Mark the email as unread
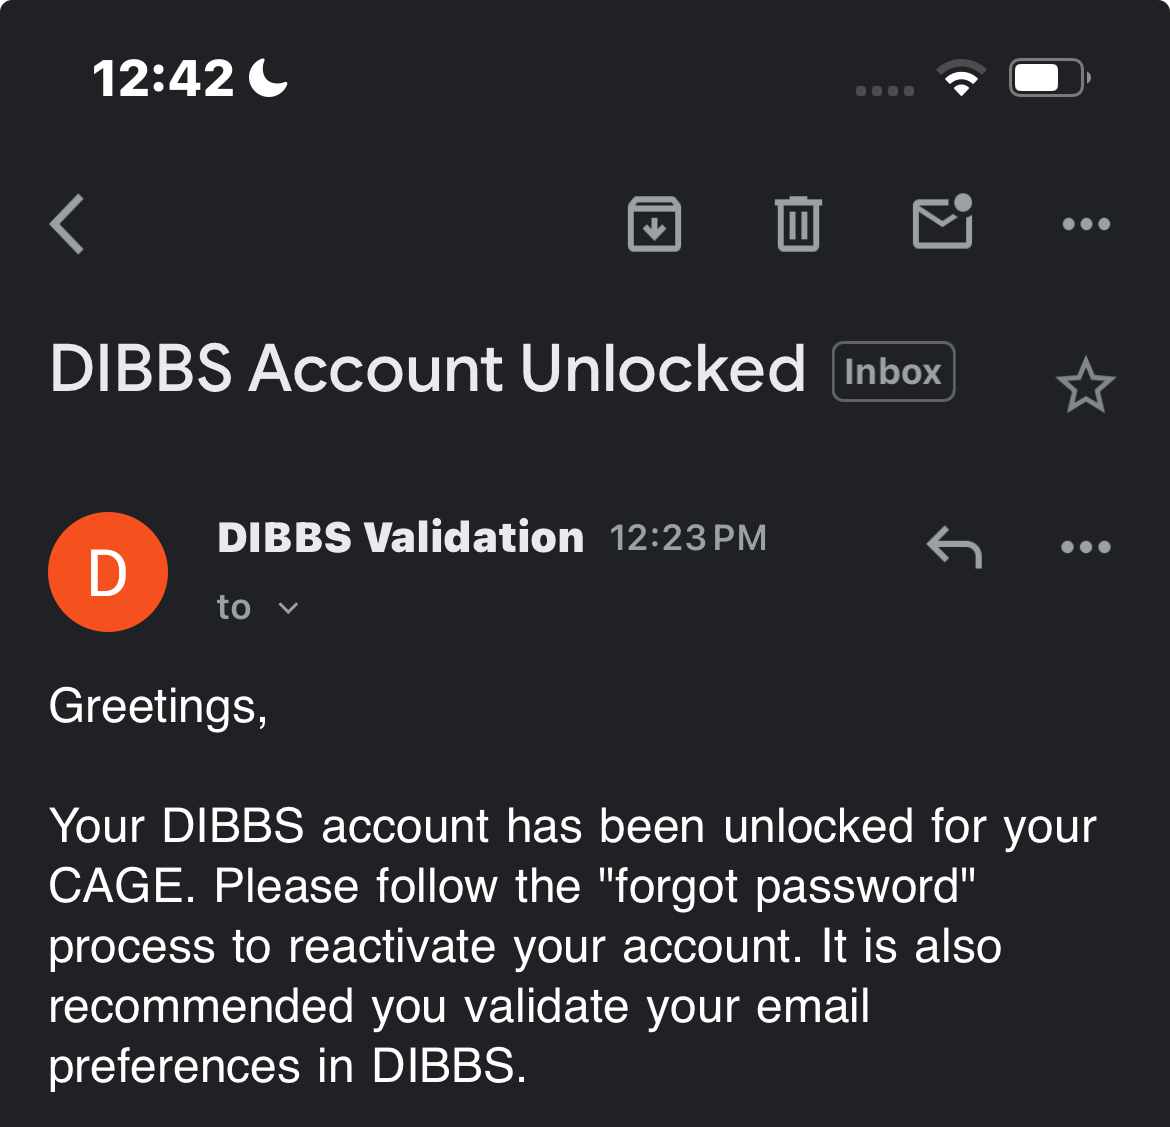 [941, 224]
